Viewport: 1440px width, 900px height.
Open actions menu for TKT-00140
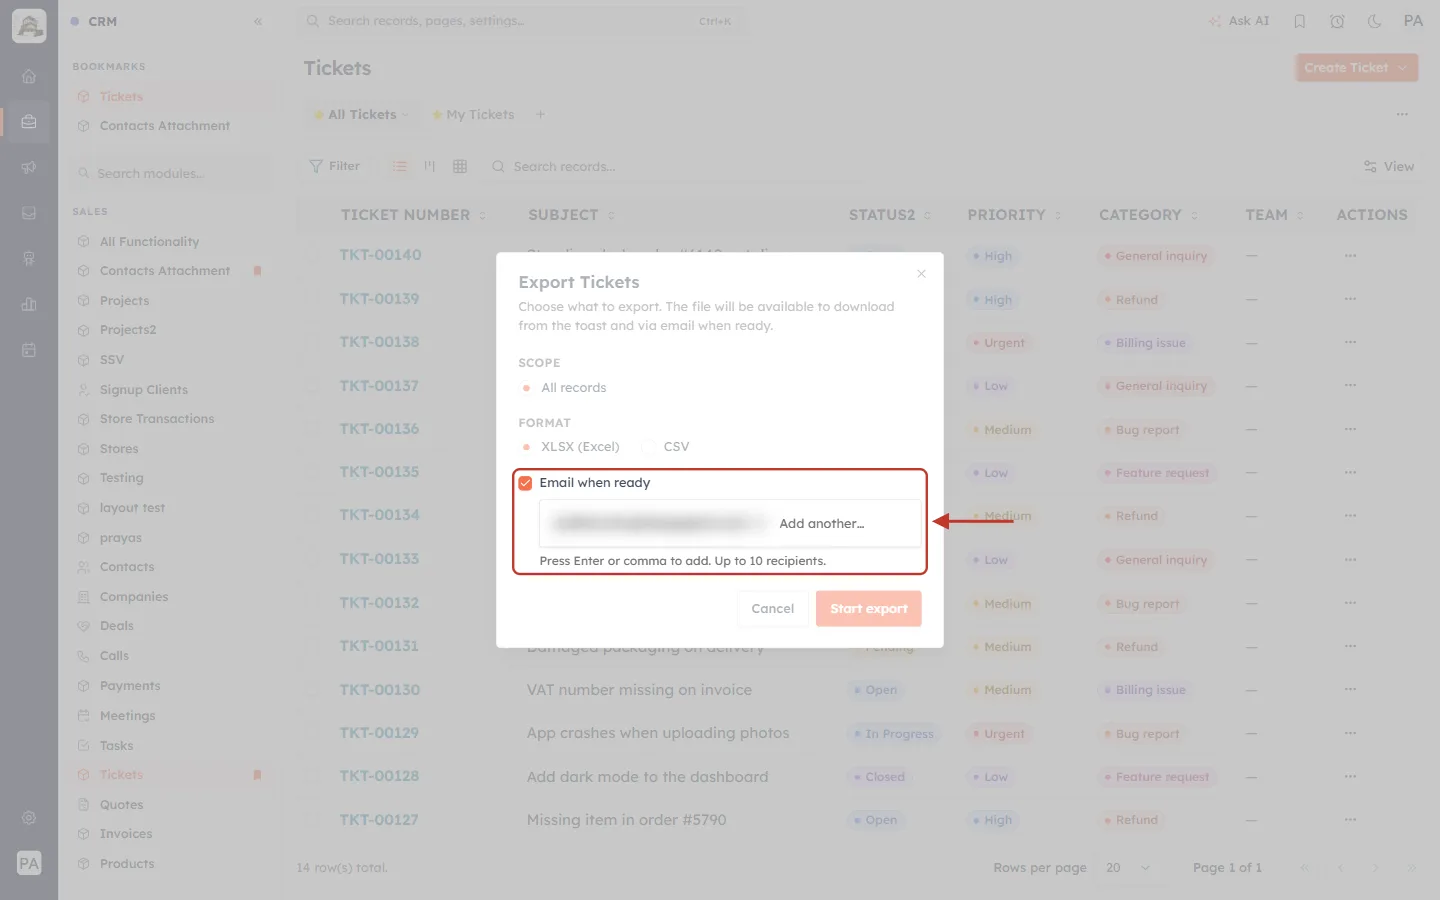(x=1350, y=255)
